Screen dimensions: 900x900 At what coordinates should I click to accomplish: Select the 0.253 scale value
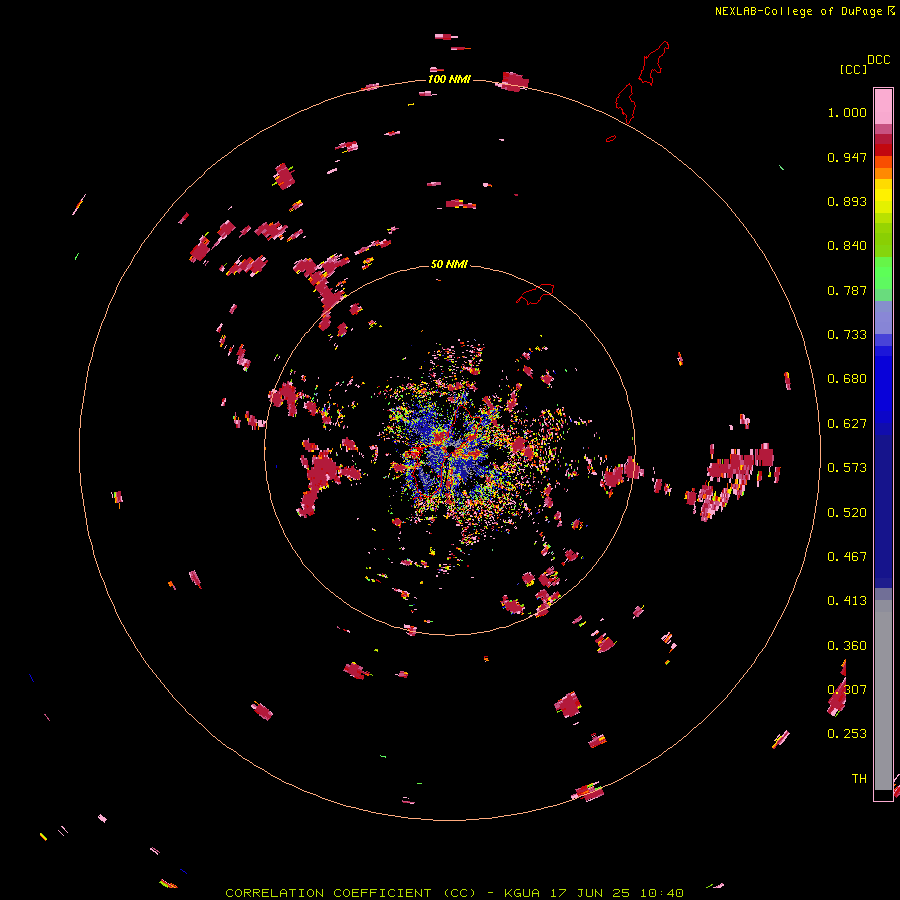pyautogui.click(x=847, y=734)
